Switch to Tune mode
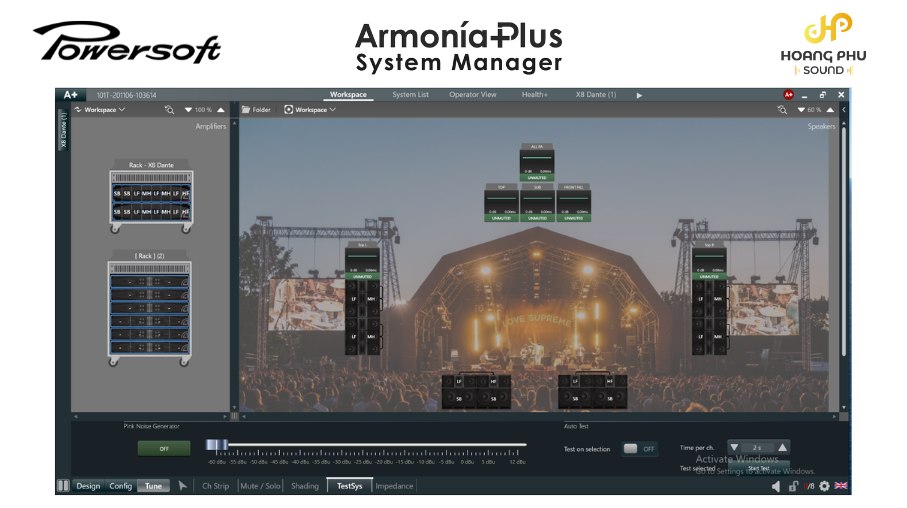 (153, 486)
